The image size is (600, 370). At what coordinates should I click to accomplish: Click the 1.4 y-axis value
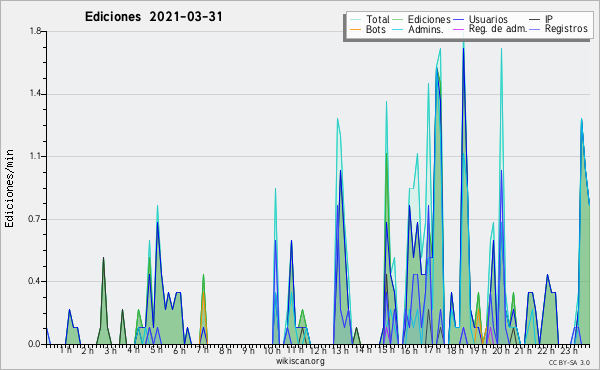(x=35, y=94)
